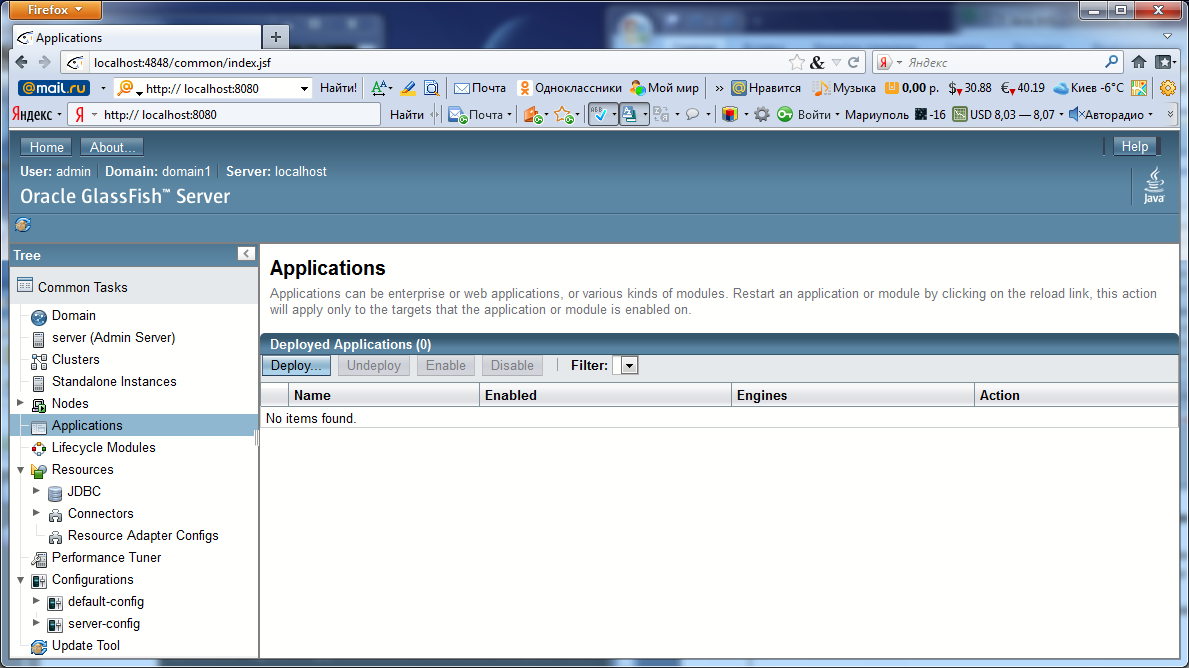Open the GlassFish Home button
This screenshot has height=668, width=1189.
click(x=46, y=147)
